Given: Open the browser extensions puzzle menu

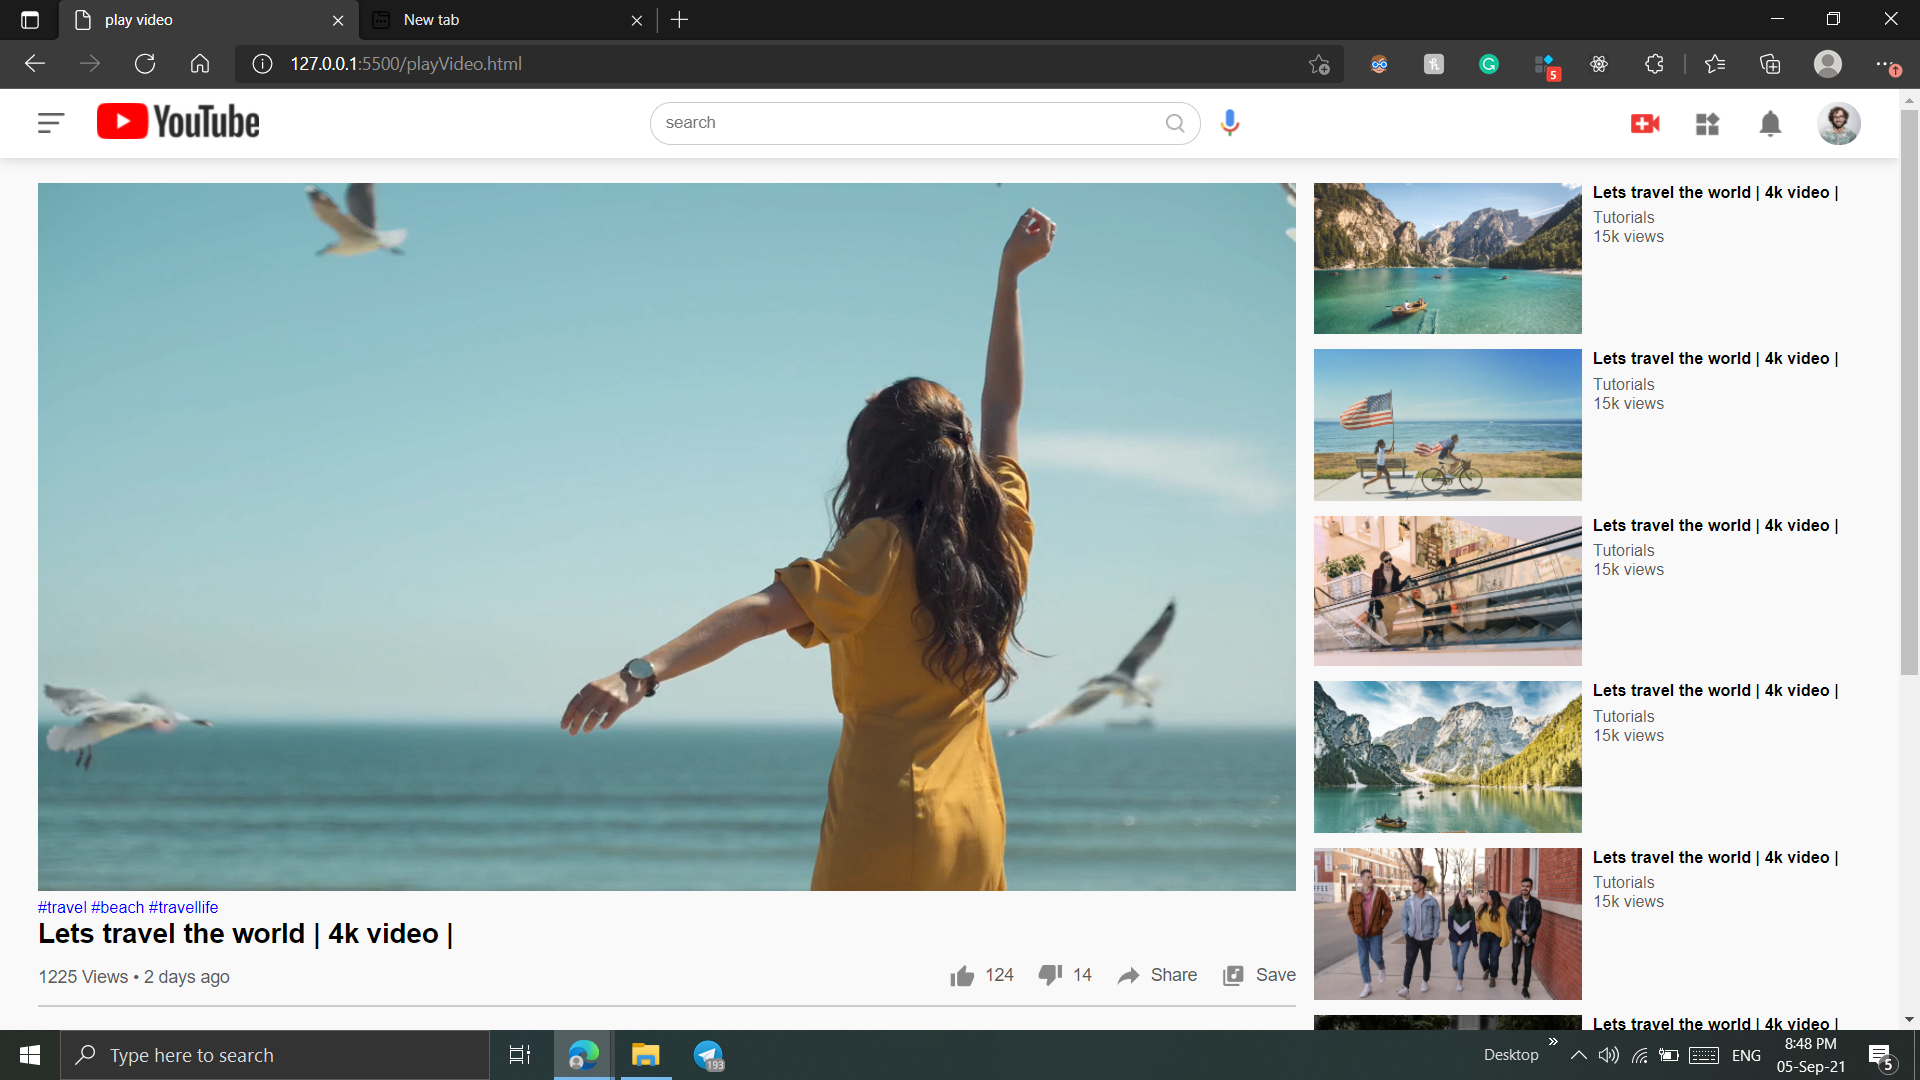Looking at the screenshot, I should point(1654,64).
